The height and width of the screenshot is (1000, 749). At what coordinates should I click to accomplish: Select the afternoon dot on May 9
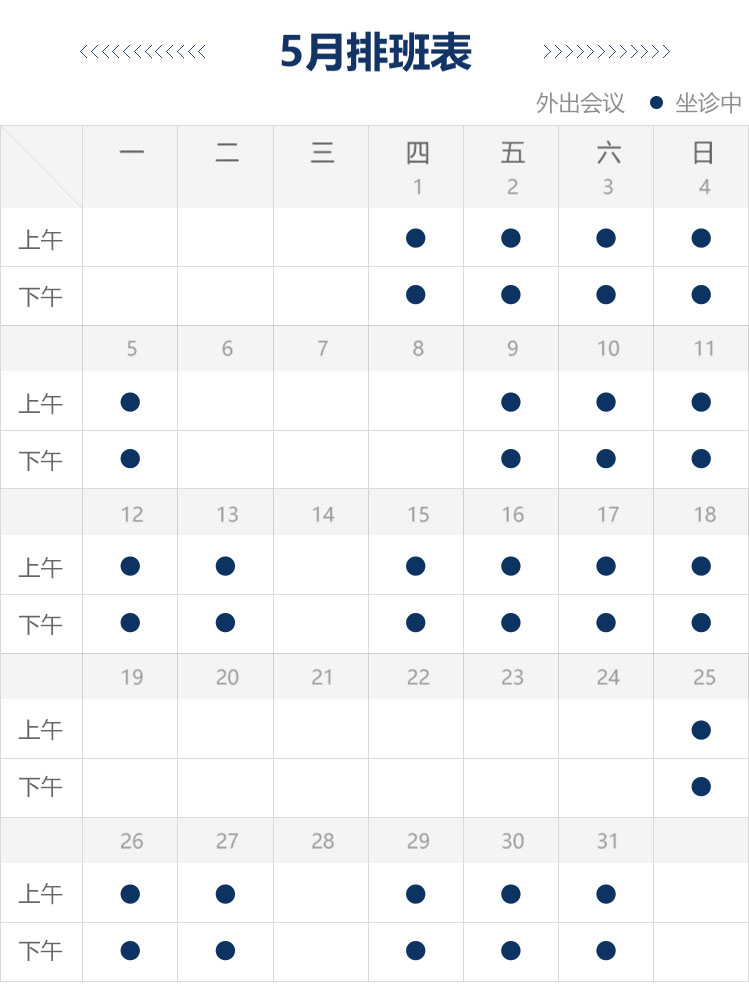[510, 459]
